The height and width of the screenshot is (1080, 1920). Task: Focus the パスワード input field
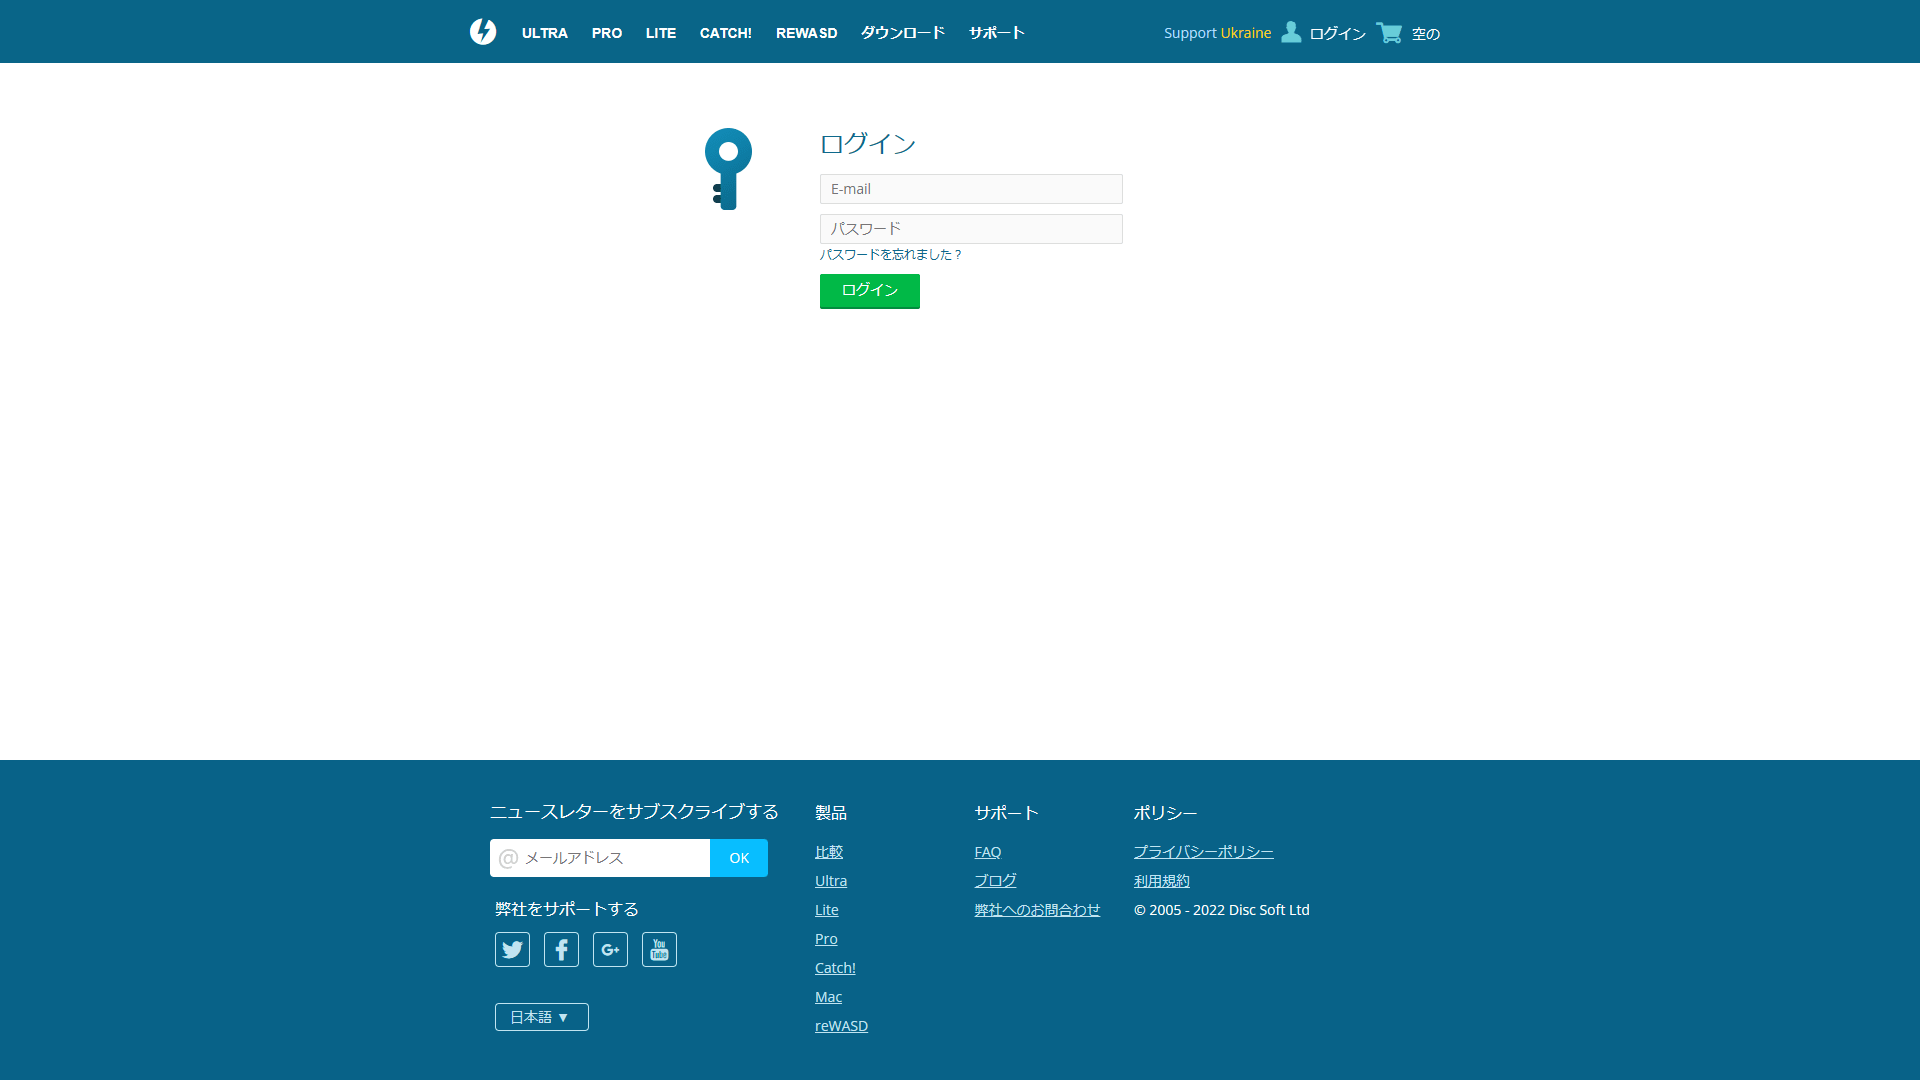pos(970,229)
